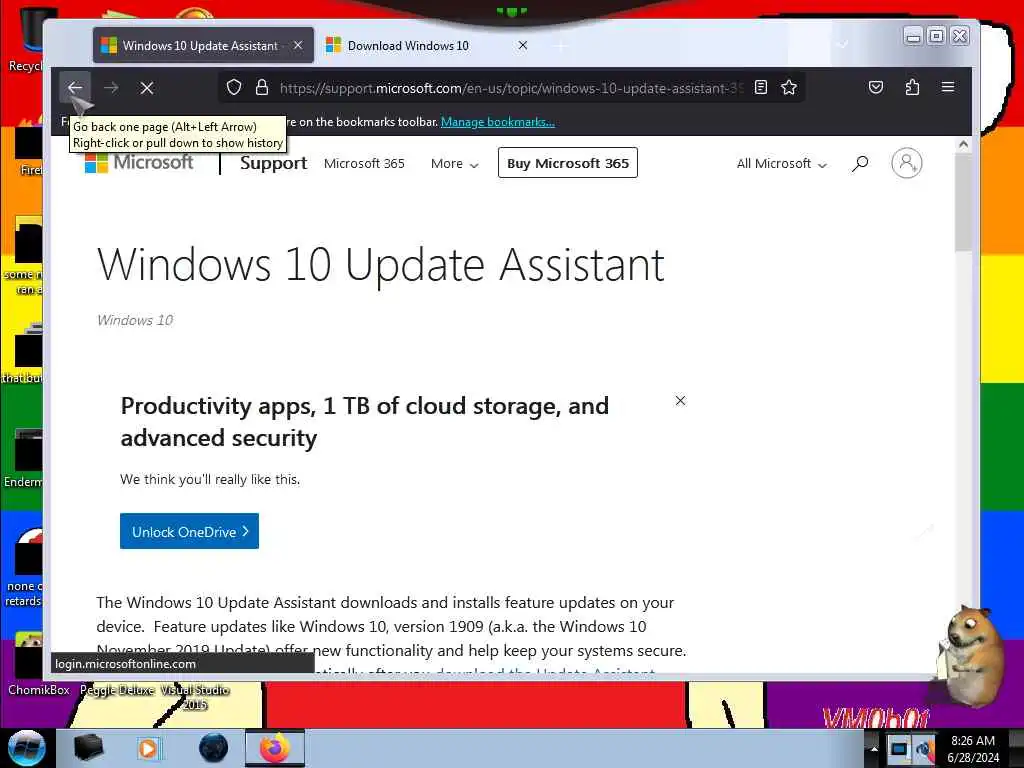Open the media player taskbar icon
The height and width of the screenshot is (768, 1024).
[x=149, y=748]
